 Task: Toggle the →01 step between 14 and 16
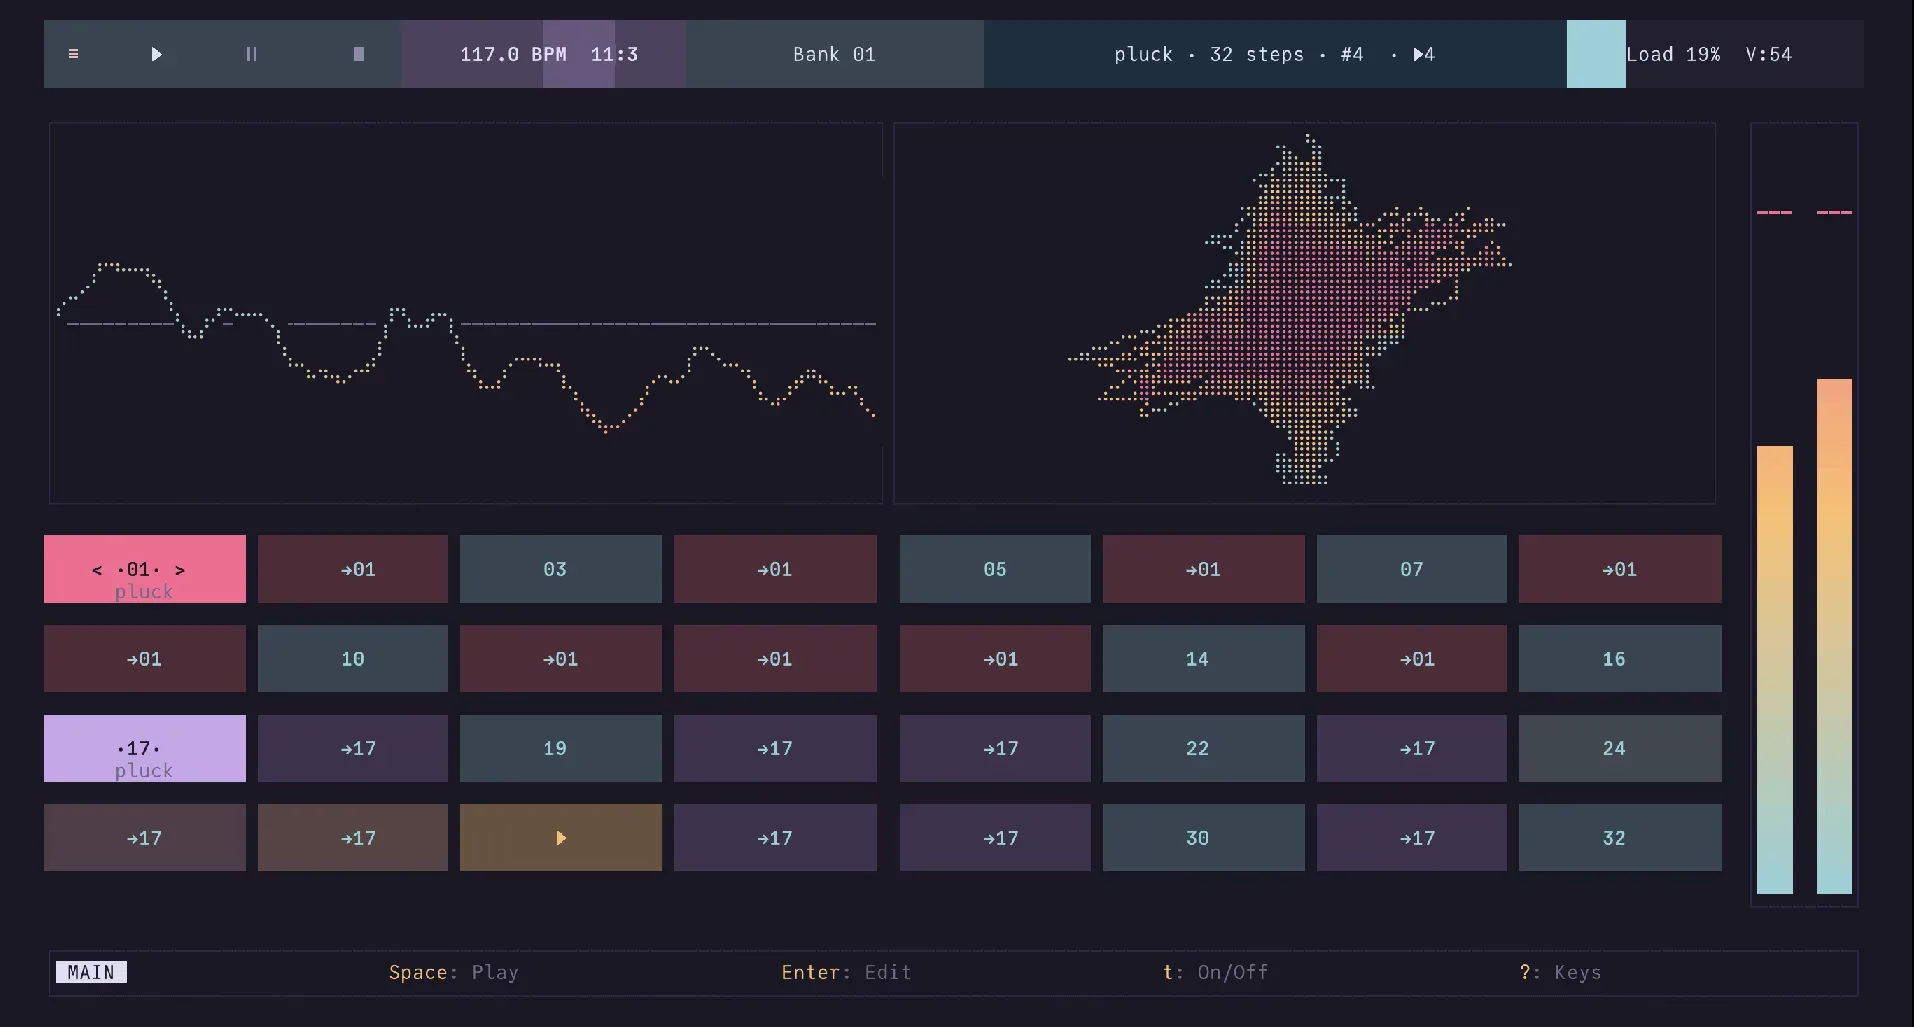[1412, 659]
